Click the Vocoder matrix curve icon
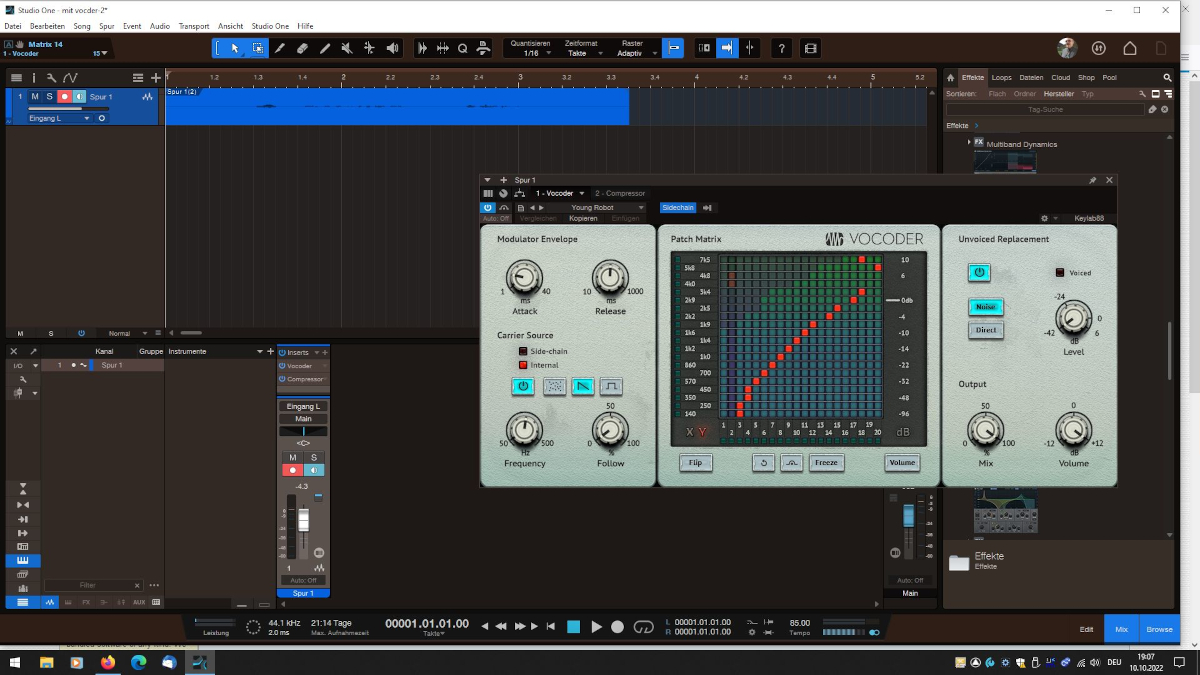 point(792,463)
